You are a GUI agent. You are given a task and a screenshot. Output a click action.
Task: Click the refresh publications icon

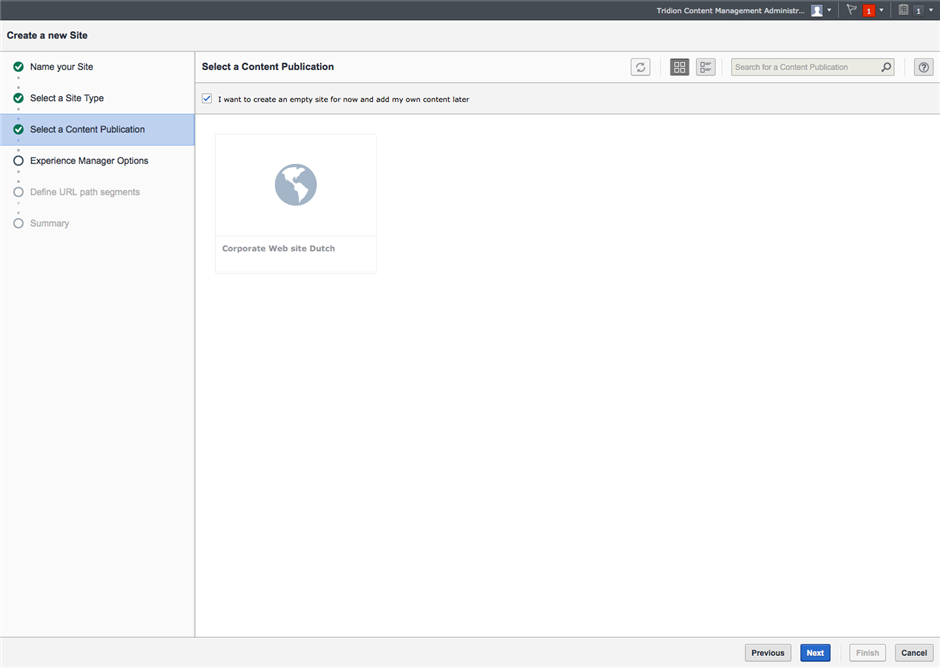click(x=640, y=67)
